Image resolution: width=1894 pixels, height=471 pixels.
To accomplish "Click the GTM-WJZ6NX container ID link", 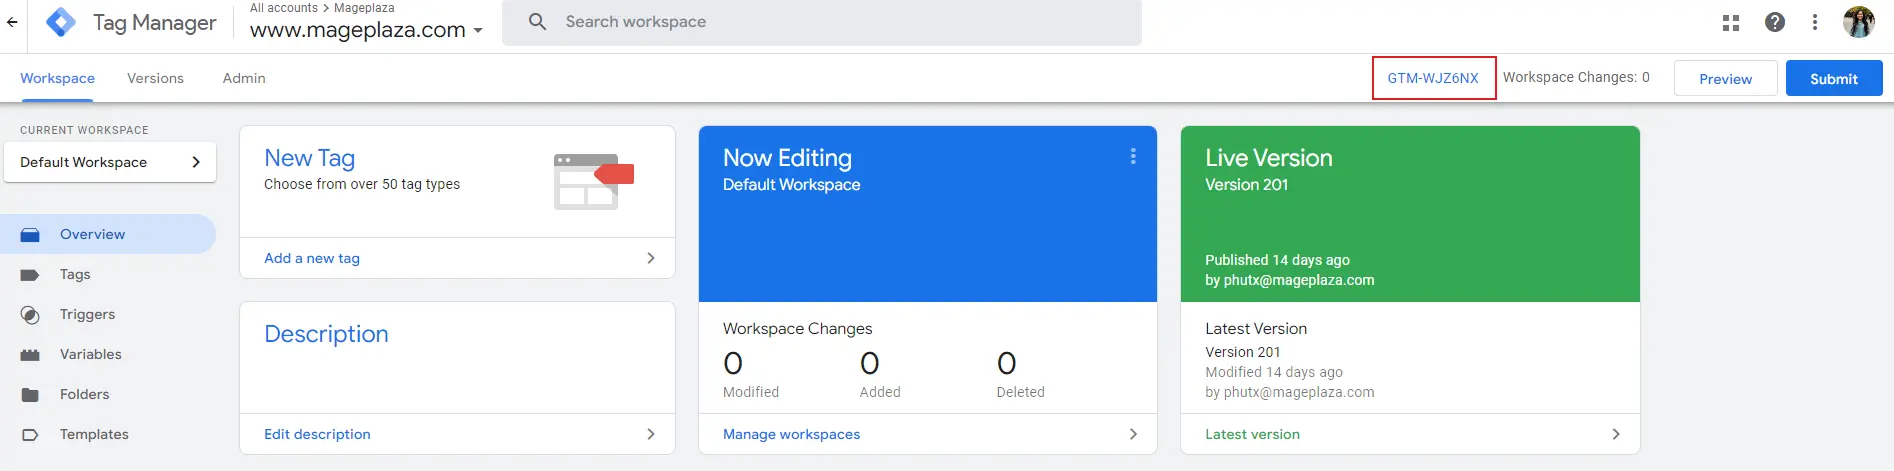I will coord(1433,78).
